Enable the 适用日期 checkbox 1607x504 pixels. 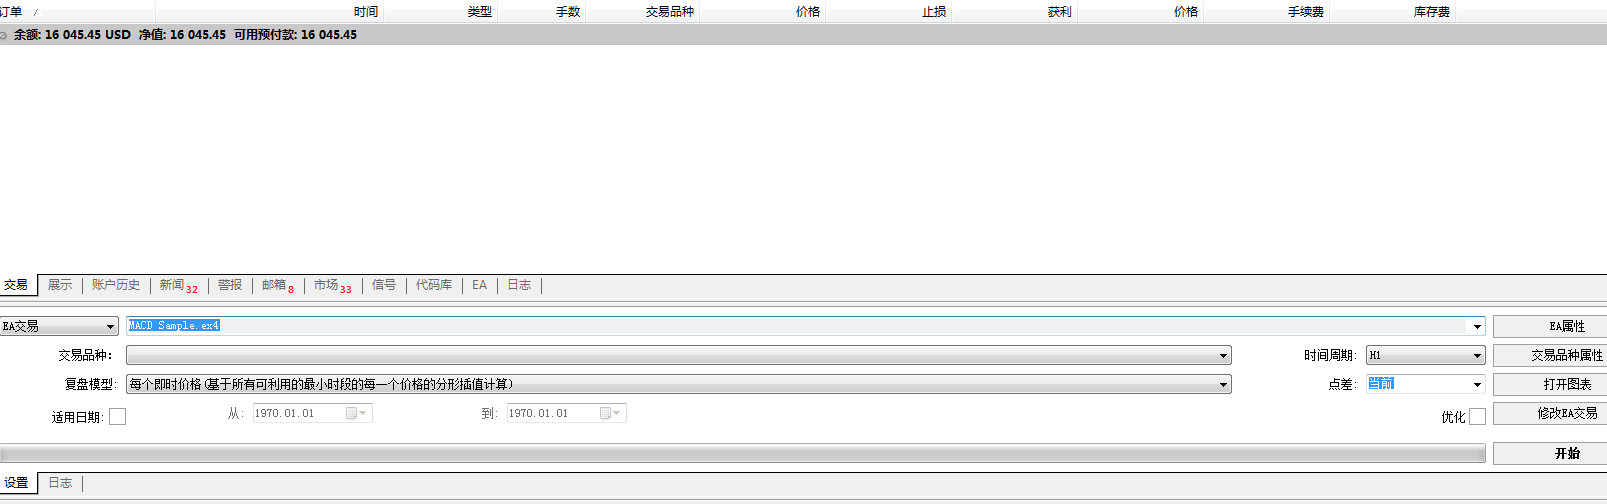point(117,417)
